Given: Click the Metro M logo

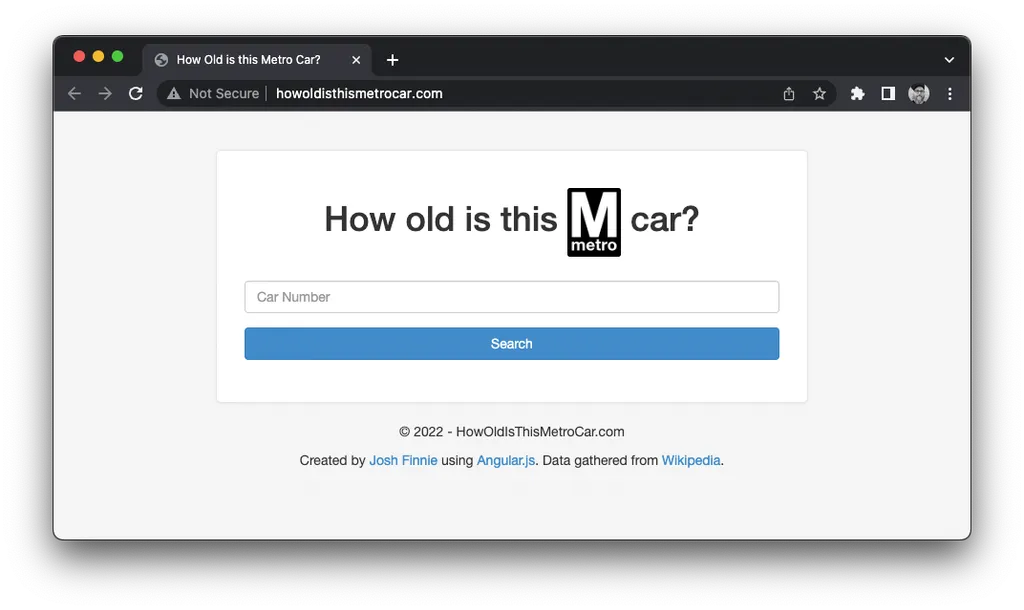Looking at the screenshot, I should coord(594,222).
